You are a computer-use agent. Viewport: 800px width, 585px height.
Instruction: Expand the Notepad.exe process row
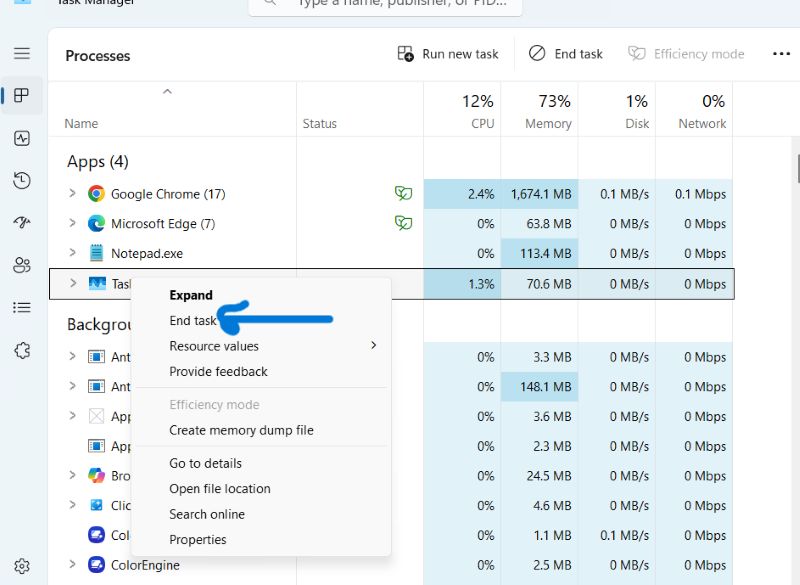[x=72, y=252]
